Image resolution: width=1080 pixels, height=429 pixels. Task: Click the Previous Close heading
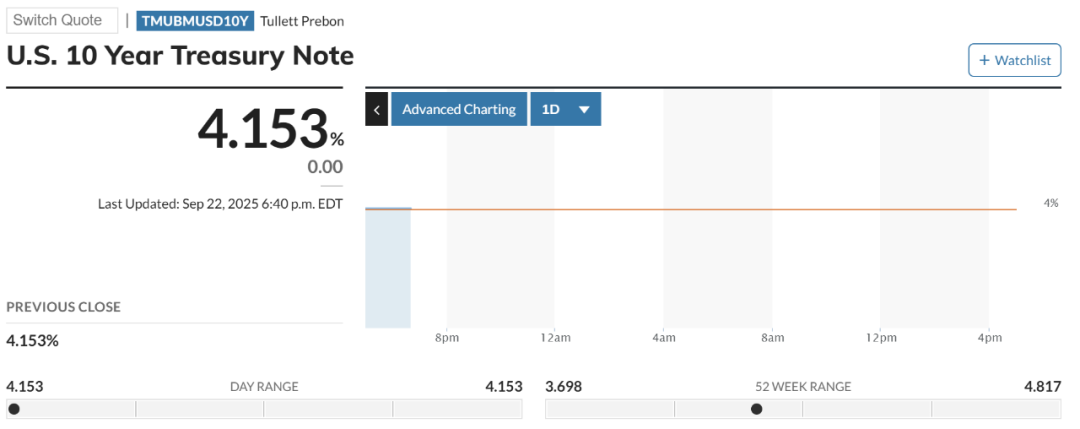[x=63, y=307]
